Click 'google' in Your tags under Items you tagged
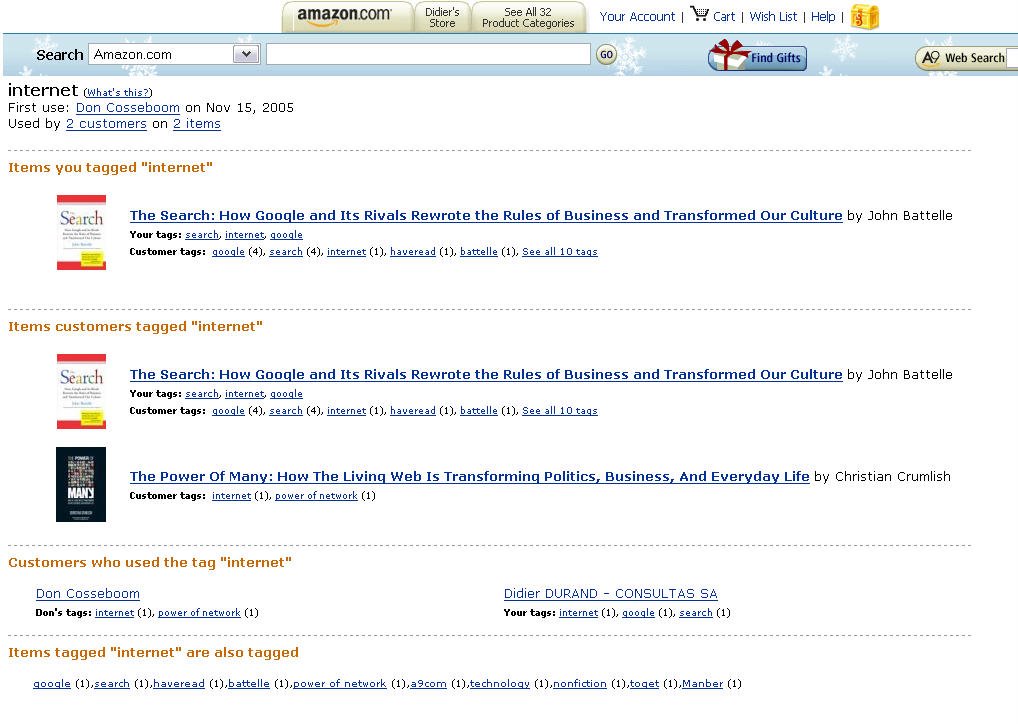This screenshot has height=724, width=1018. point(286,234)
